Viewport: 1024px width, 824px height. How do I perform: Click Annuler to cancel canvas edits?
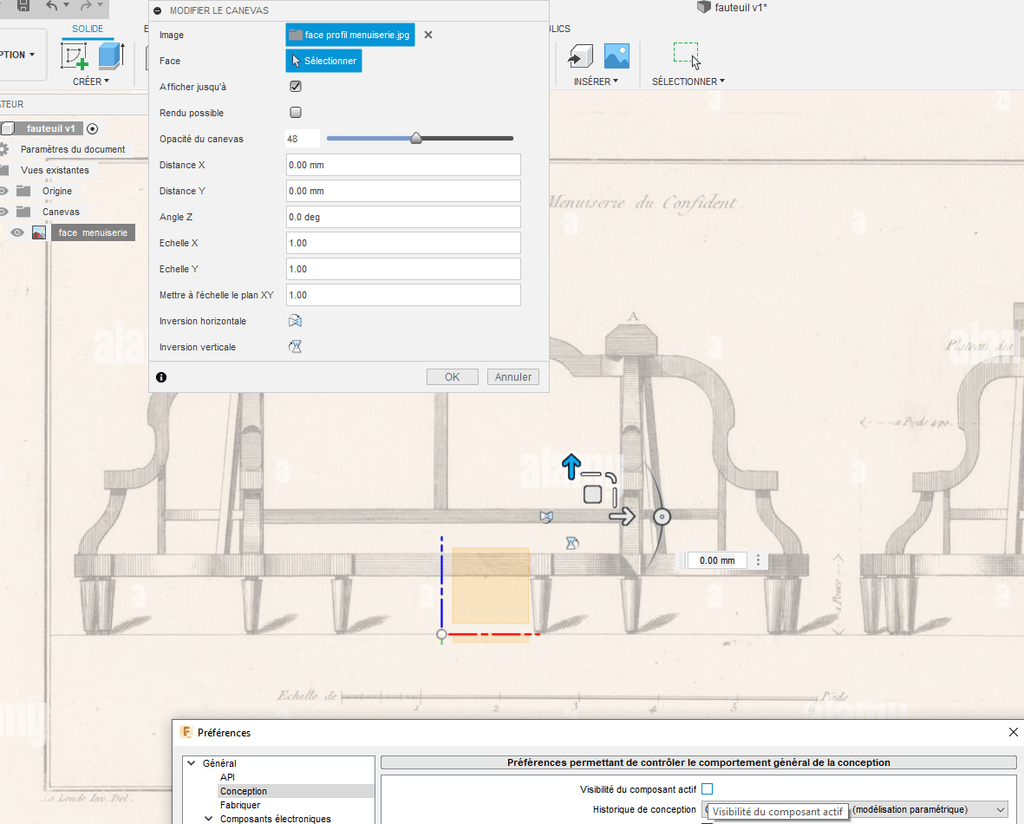(x=513, y=377)
